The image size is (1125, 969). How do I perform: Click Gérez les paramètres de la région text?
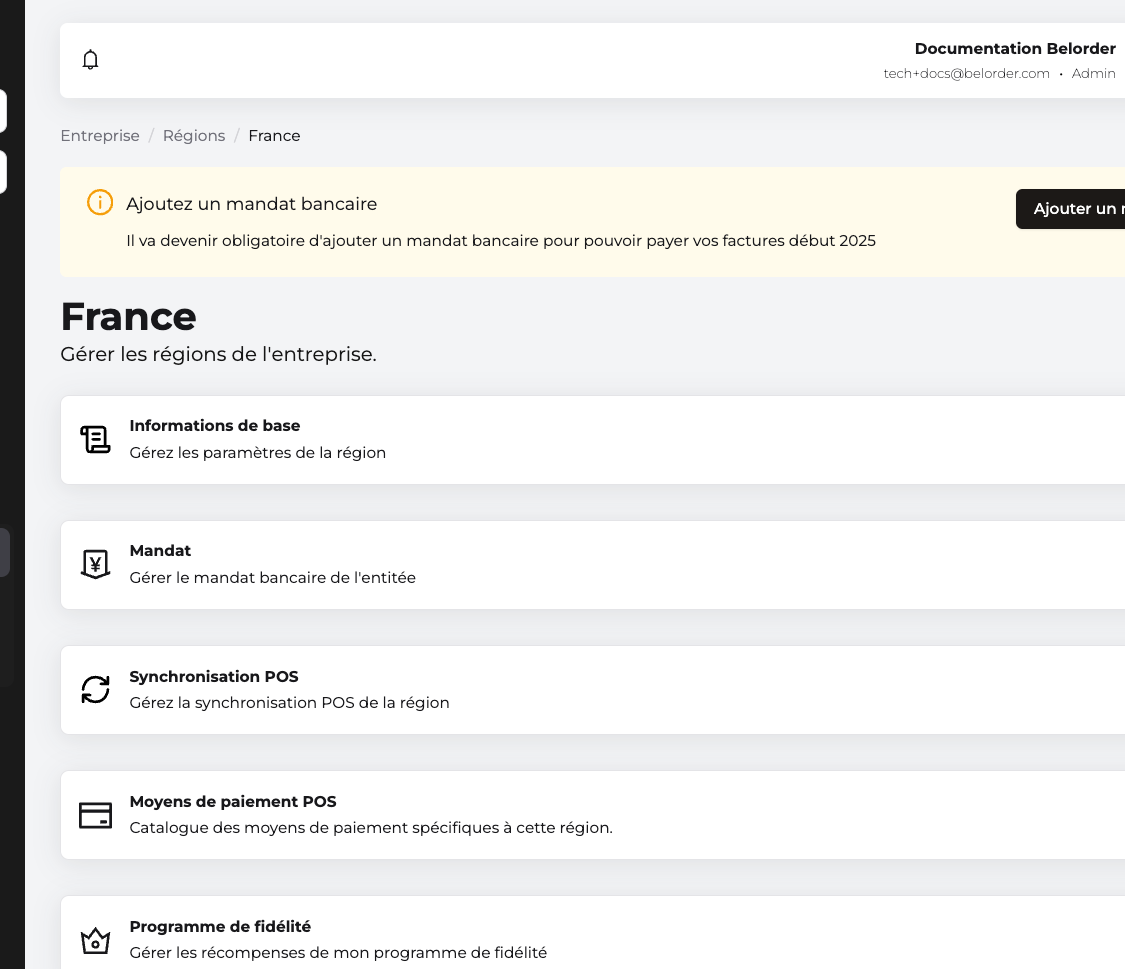258,453
